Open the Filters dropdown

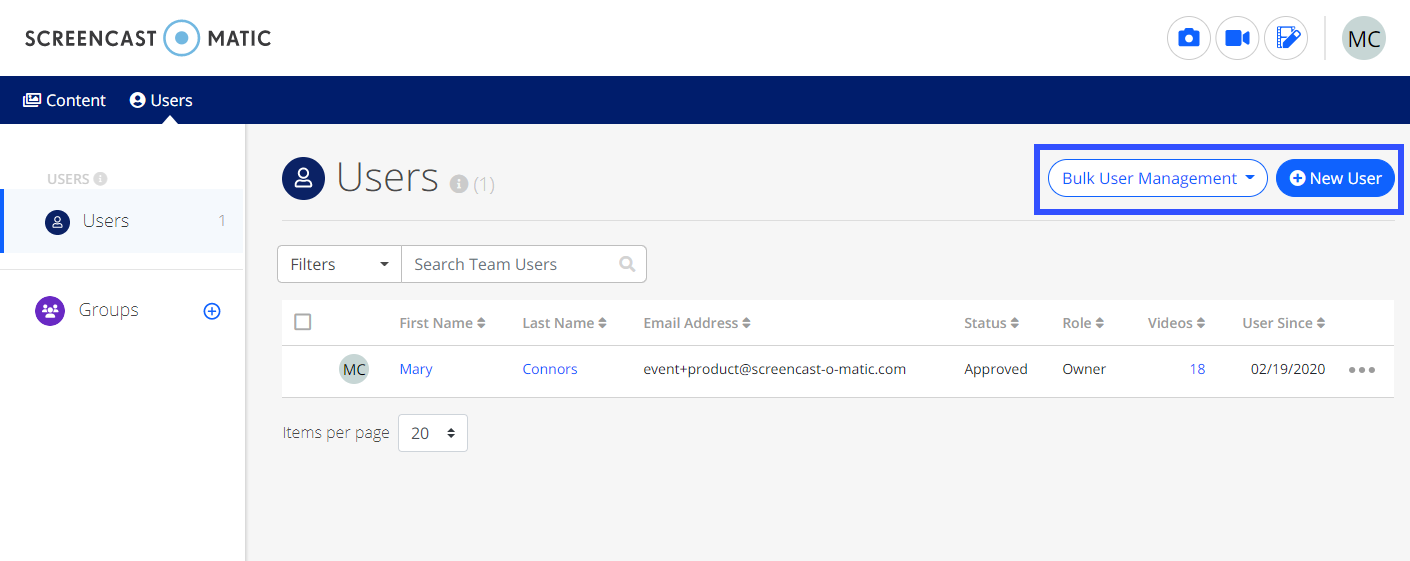(339, 264)
